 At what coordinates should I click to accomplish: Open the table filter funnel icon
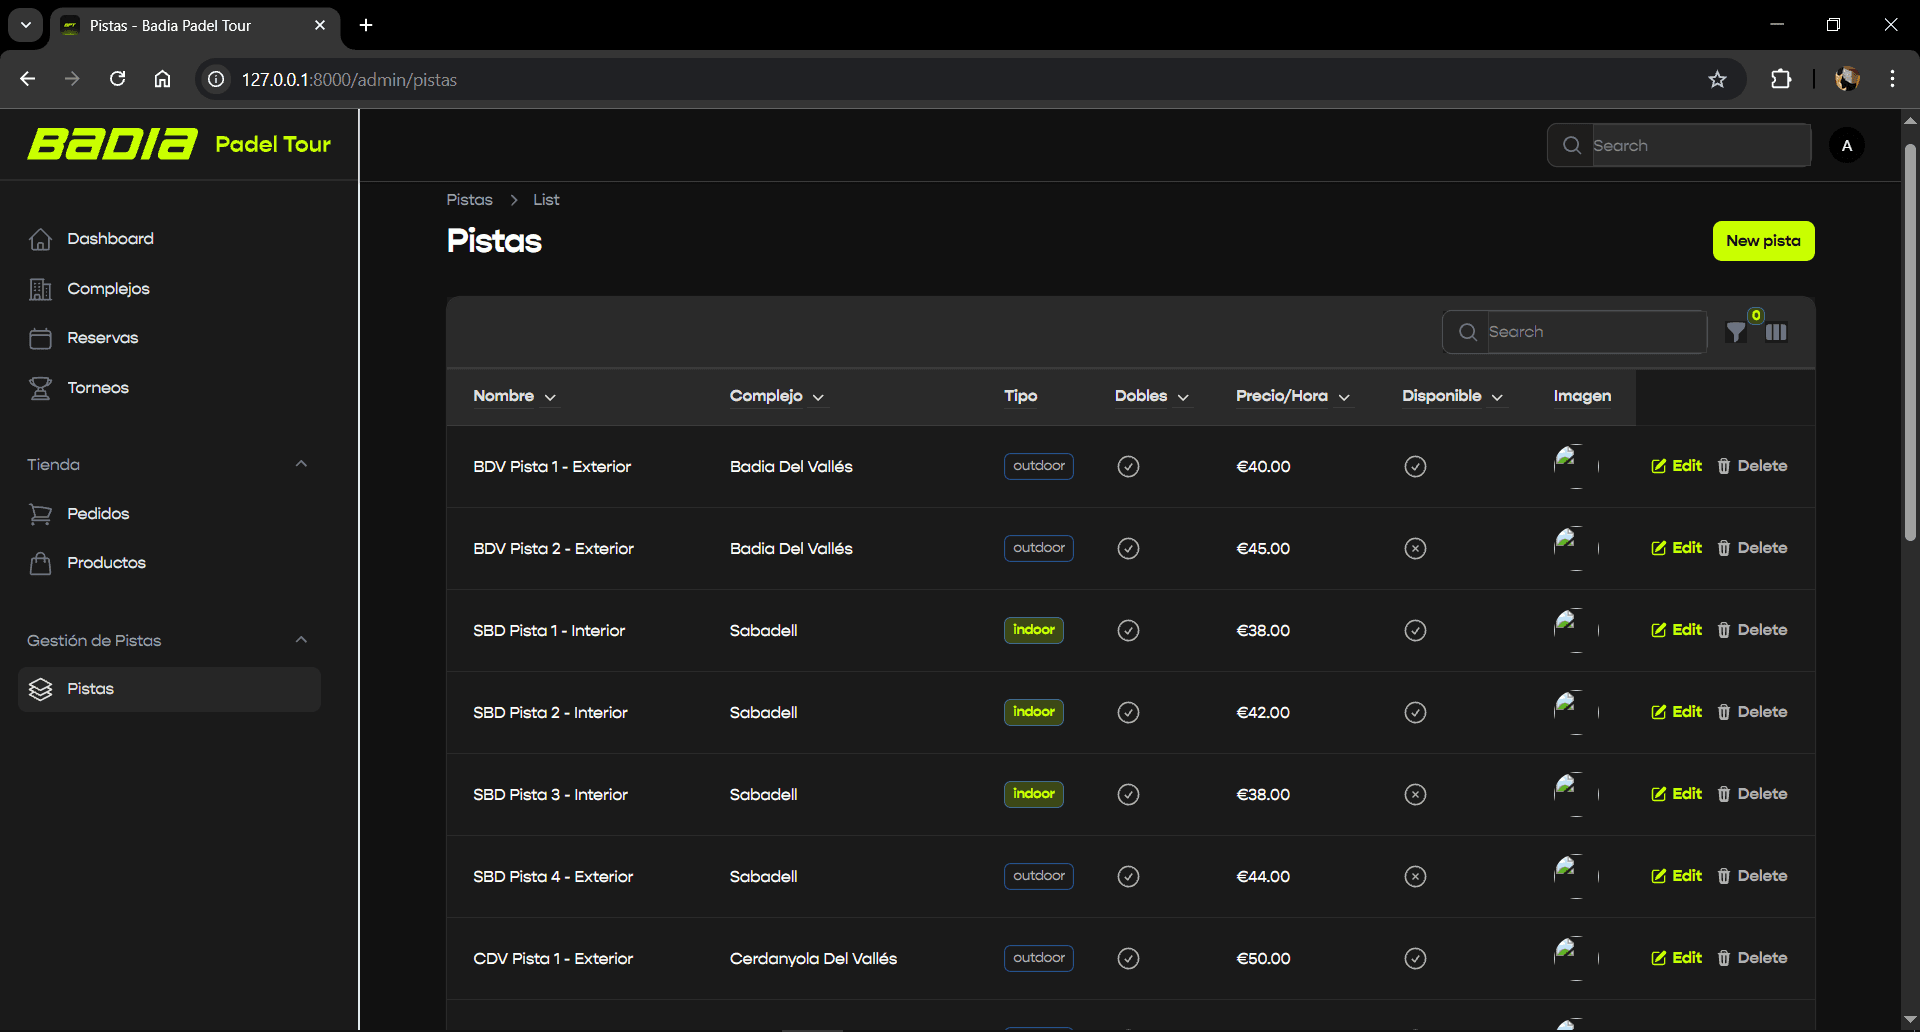(x=1737, y=332)
